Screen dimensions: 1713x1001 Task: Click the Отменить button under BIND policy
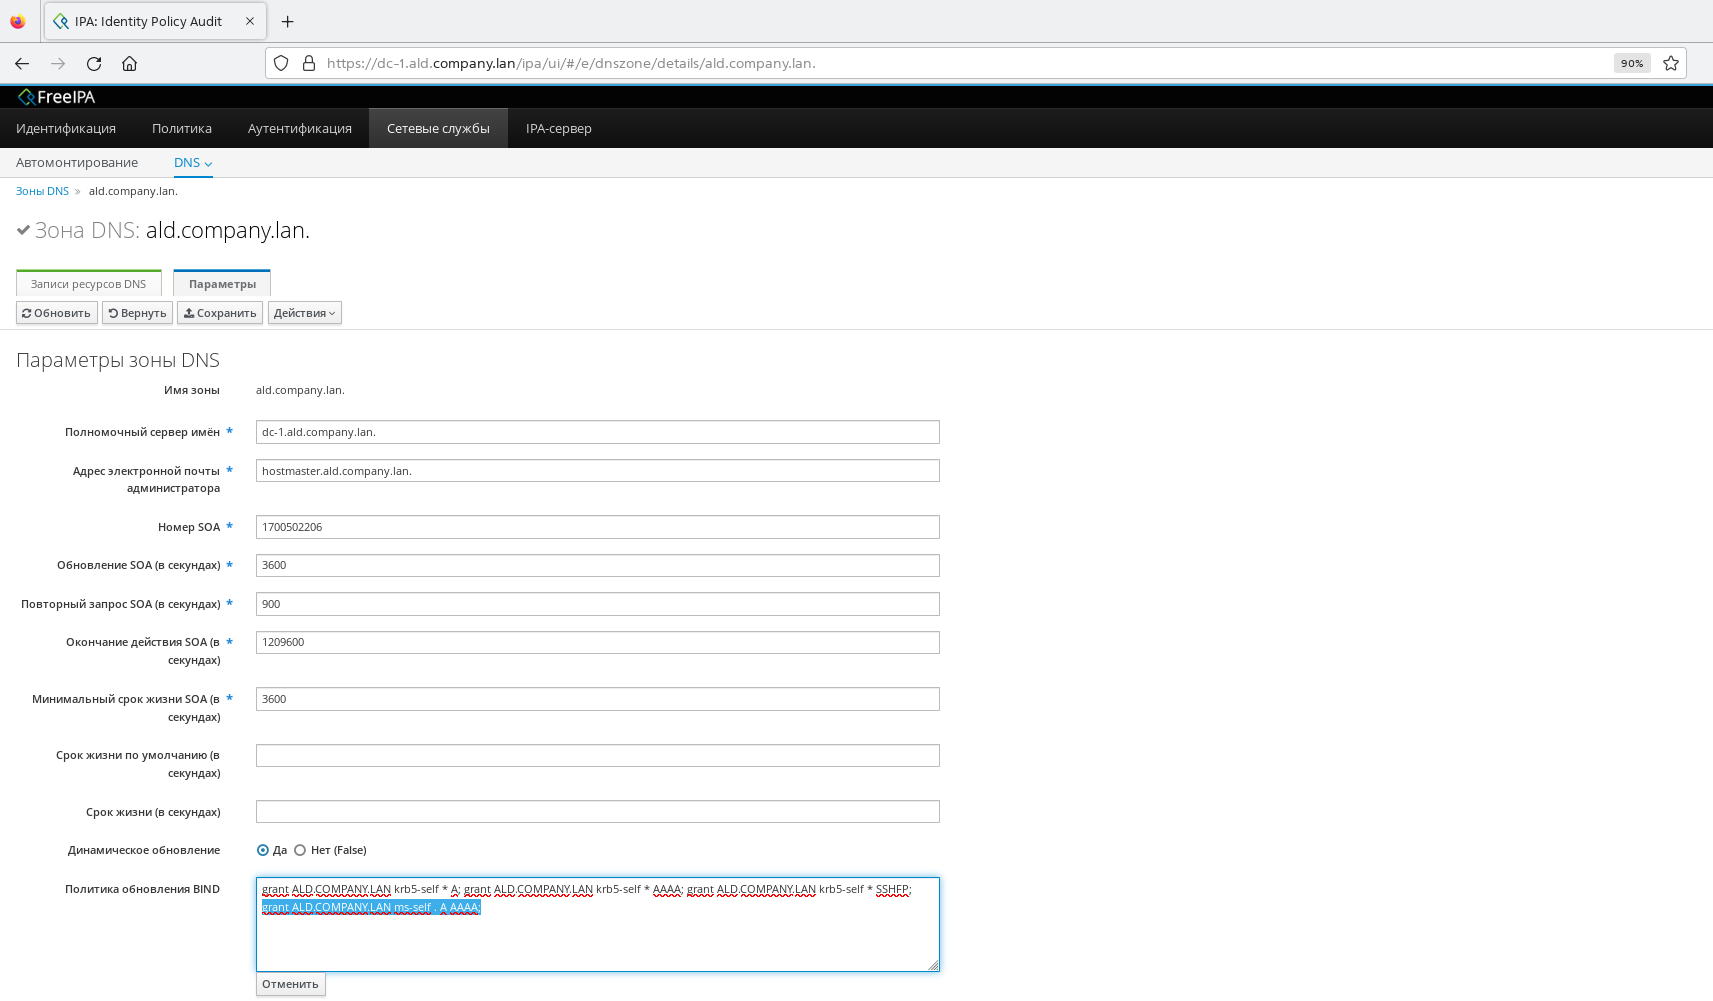(x=290, y=984)
